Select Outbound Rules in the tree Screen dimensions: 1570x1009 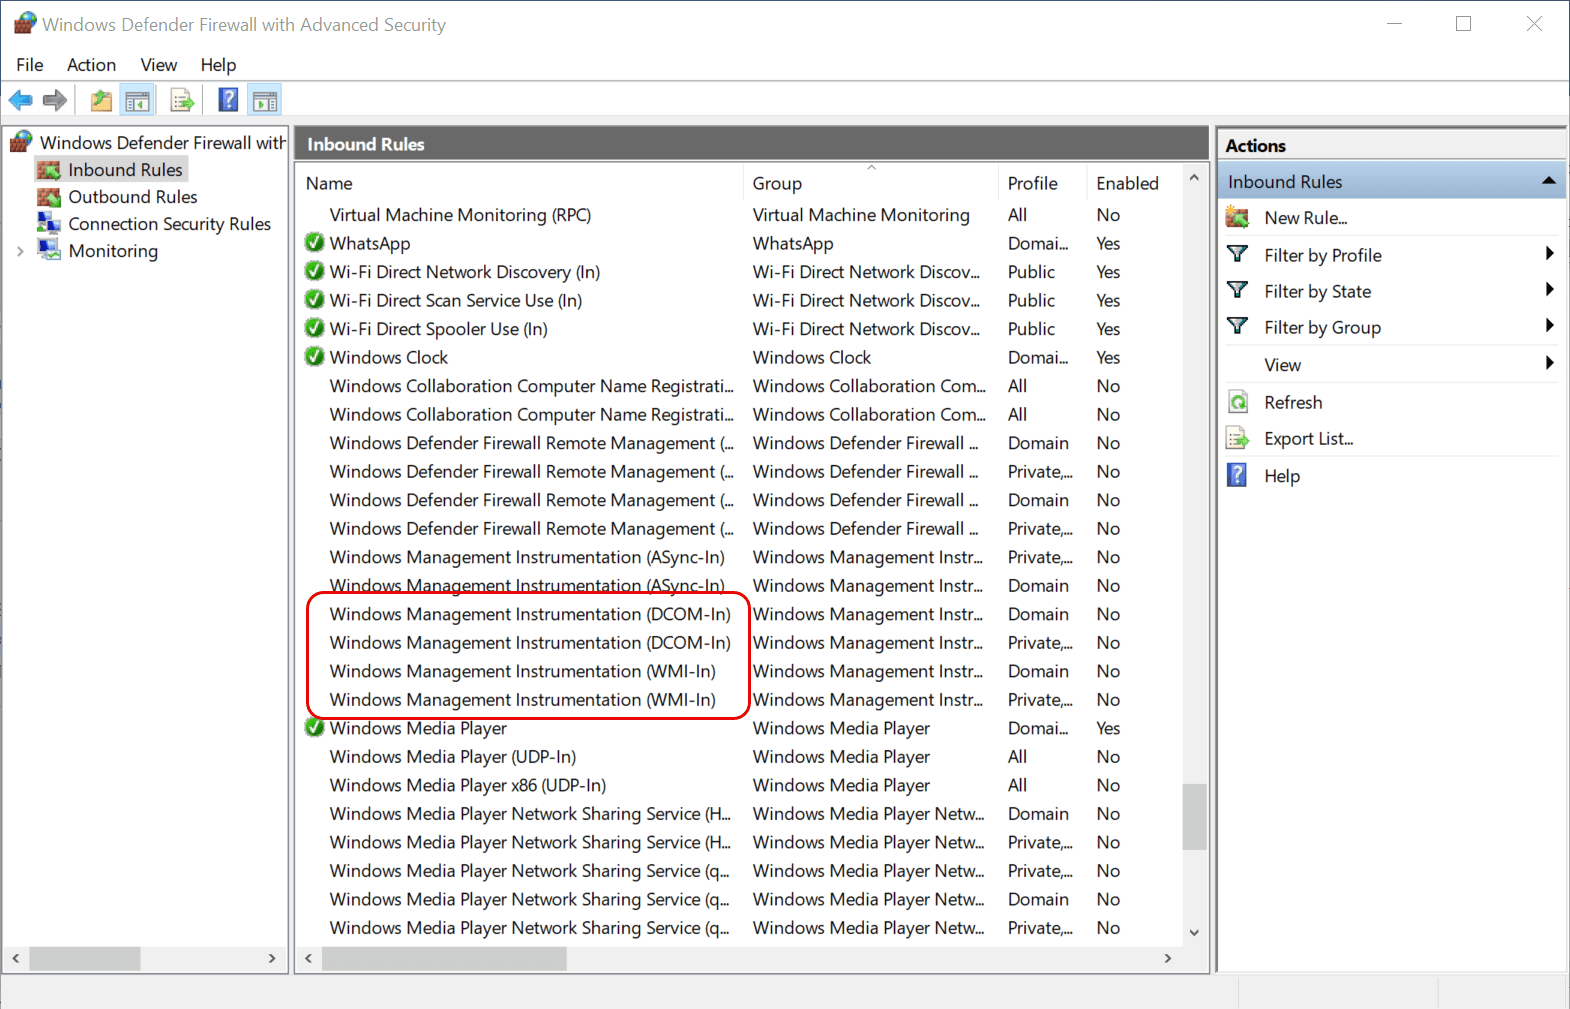tap(132, 197)
